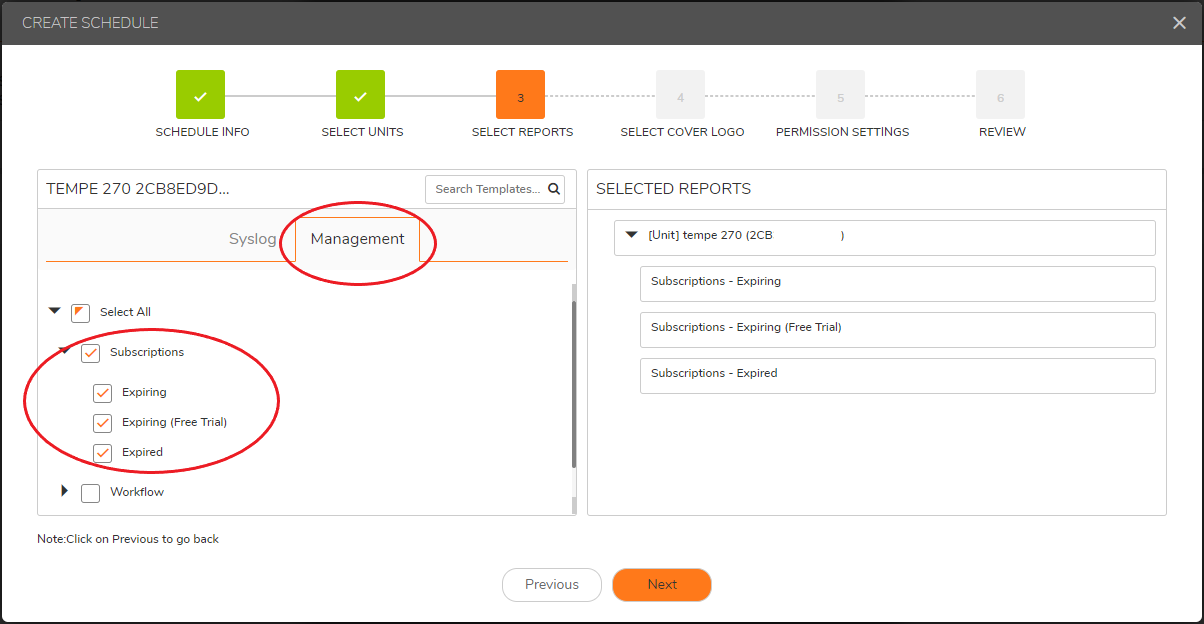Close the Create Schedule dialog

tap(1179, 23)
